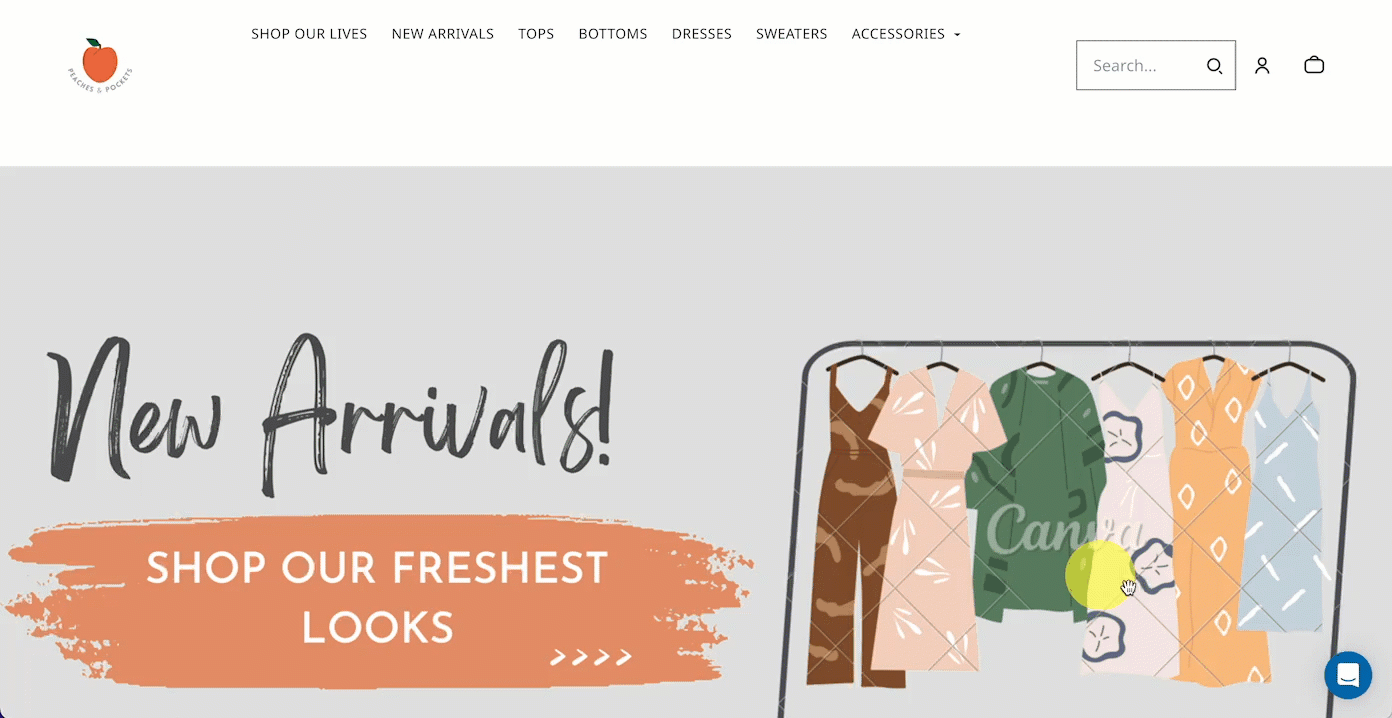Open the shopping bag cart icon
The height and width of the screenshot is (718, 1392).
(x=1314, y=65)
